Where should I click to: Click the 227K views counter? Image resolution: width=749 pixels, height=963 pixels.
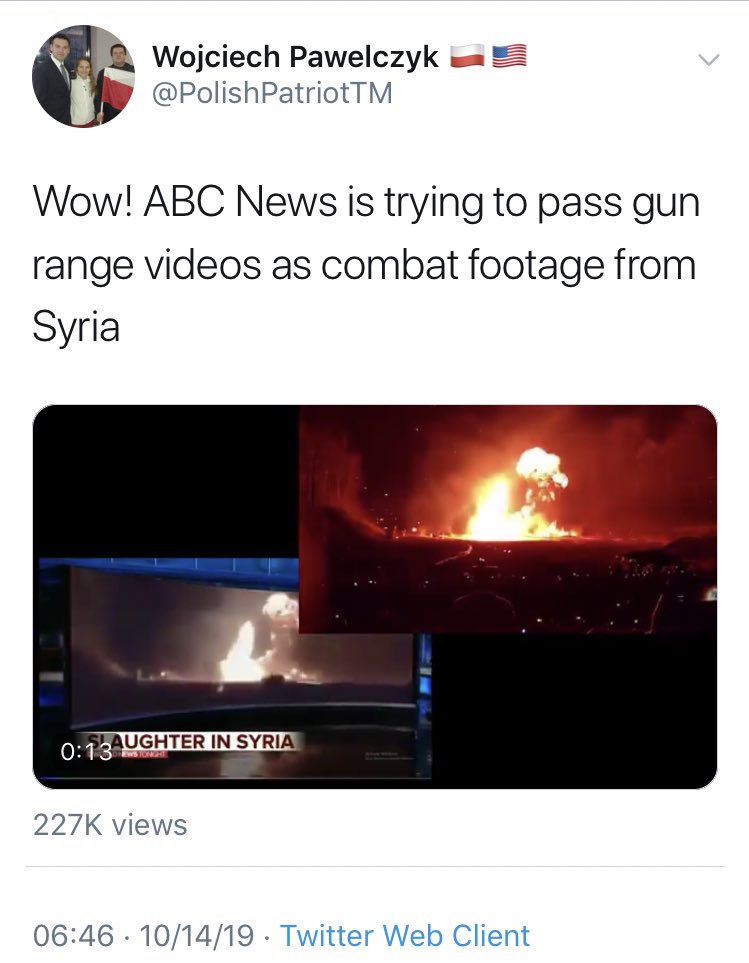[110, 824]
